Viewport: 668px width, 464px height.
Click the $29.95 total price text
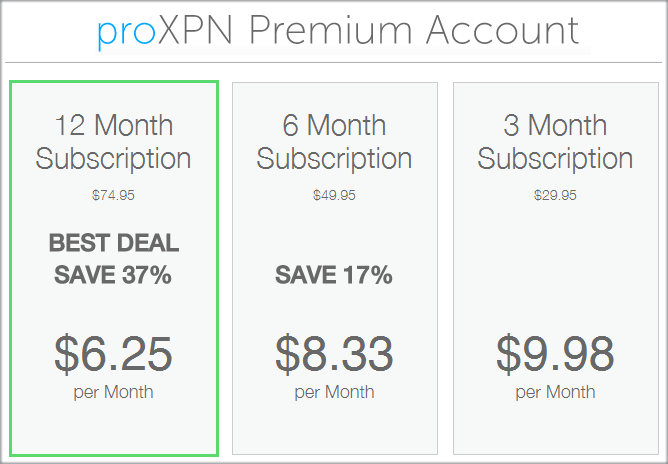(x=555, y=195)
